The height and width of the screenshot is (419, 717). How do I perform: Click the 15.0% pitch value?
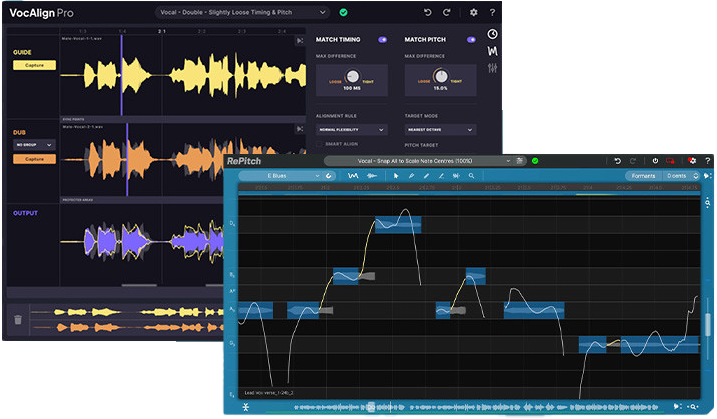440,88
